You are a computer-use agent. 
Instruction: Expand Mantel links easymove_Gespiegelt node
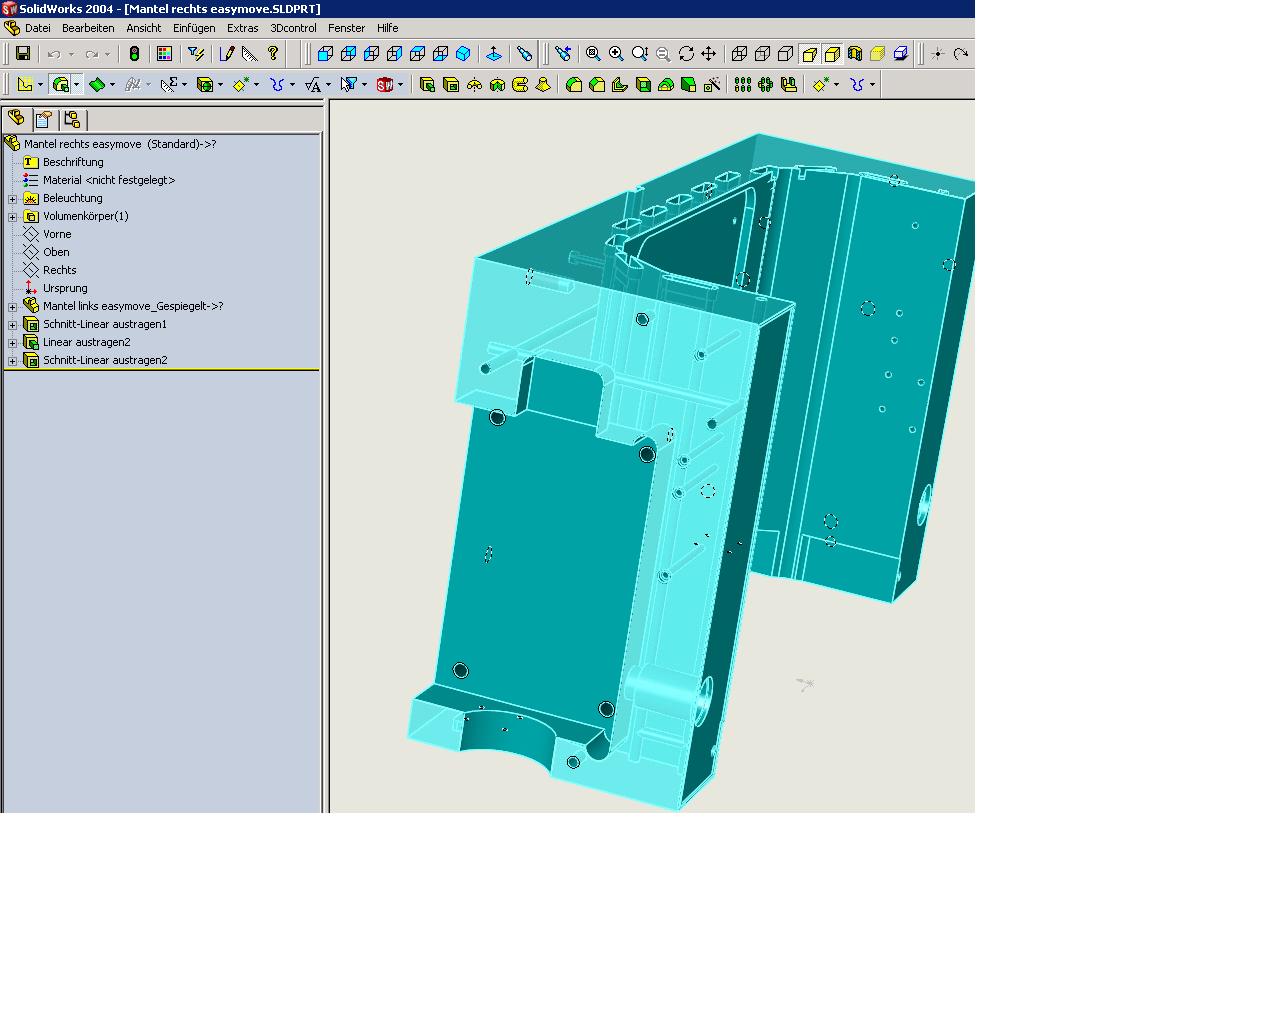13,307
